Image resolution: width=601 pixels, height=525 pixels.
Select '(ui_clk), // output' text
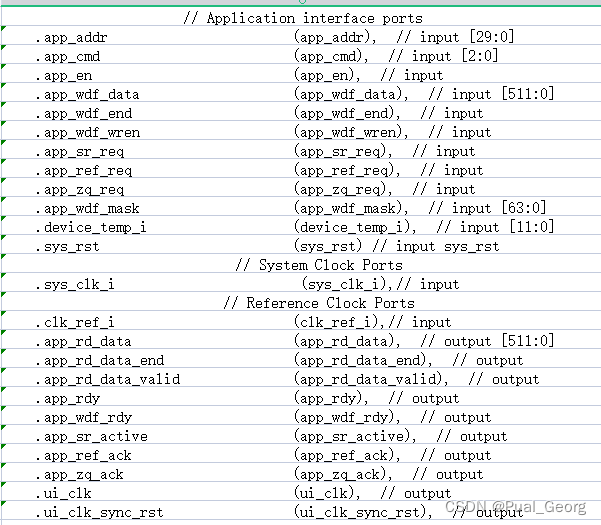[373, 492]
